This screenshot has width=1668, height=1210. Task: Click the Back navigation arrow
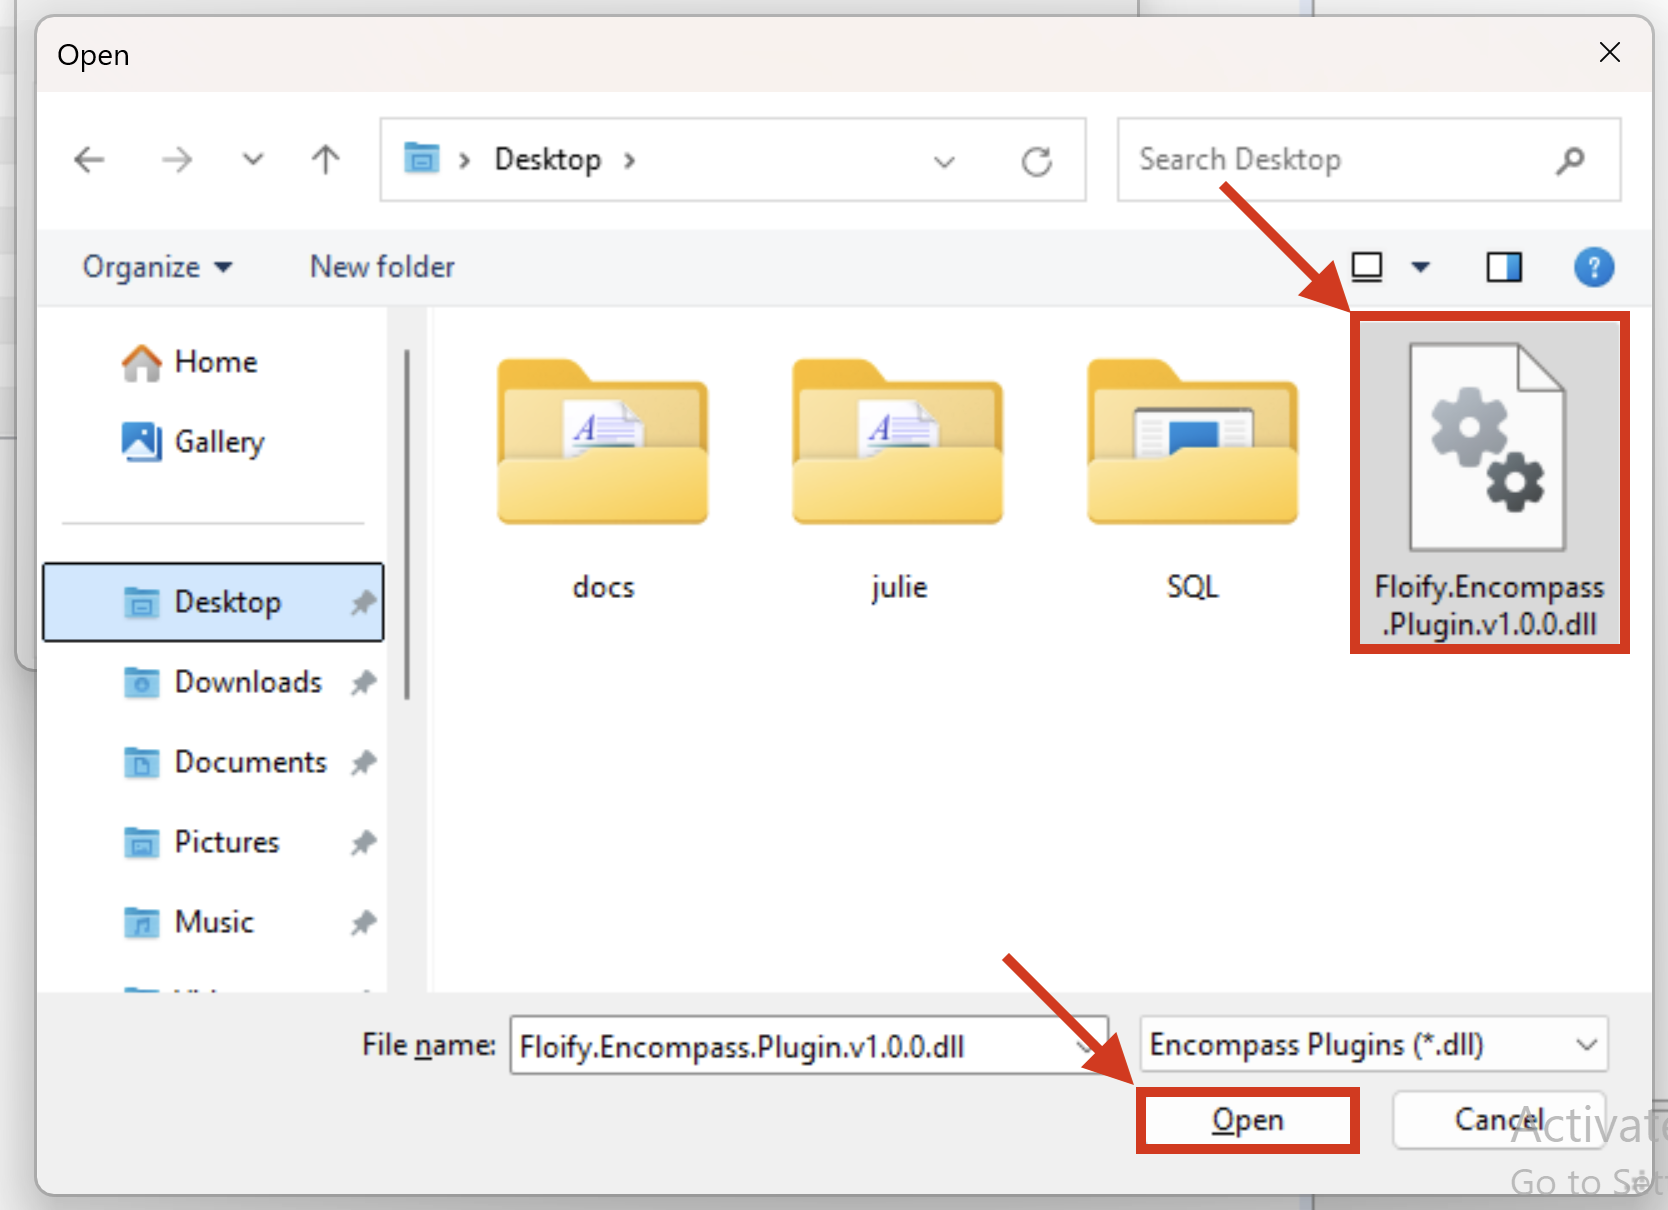(90, 160)
